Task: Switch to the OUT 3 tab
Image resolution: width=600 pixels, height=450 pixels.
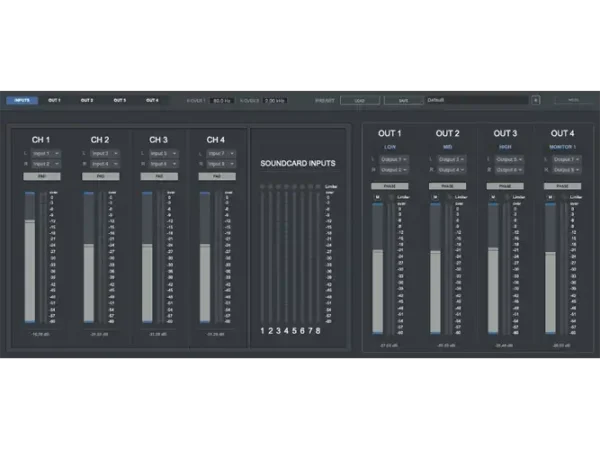Action: (120, 100)
